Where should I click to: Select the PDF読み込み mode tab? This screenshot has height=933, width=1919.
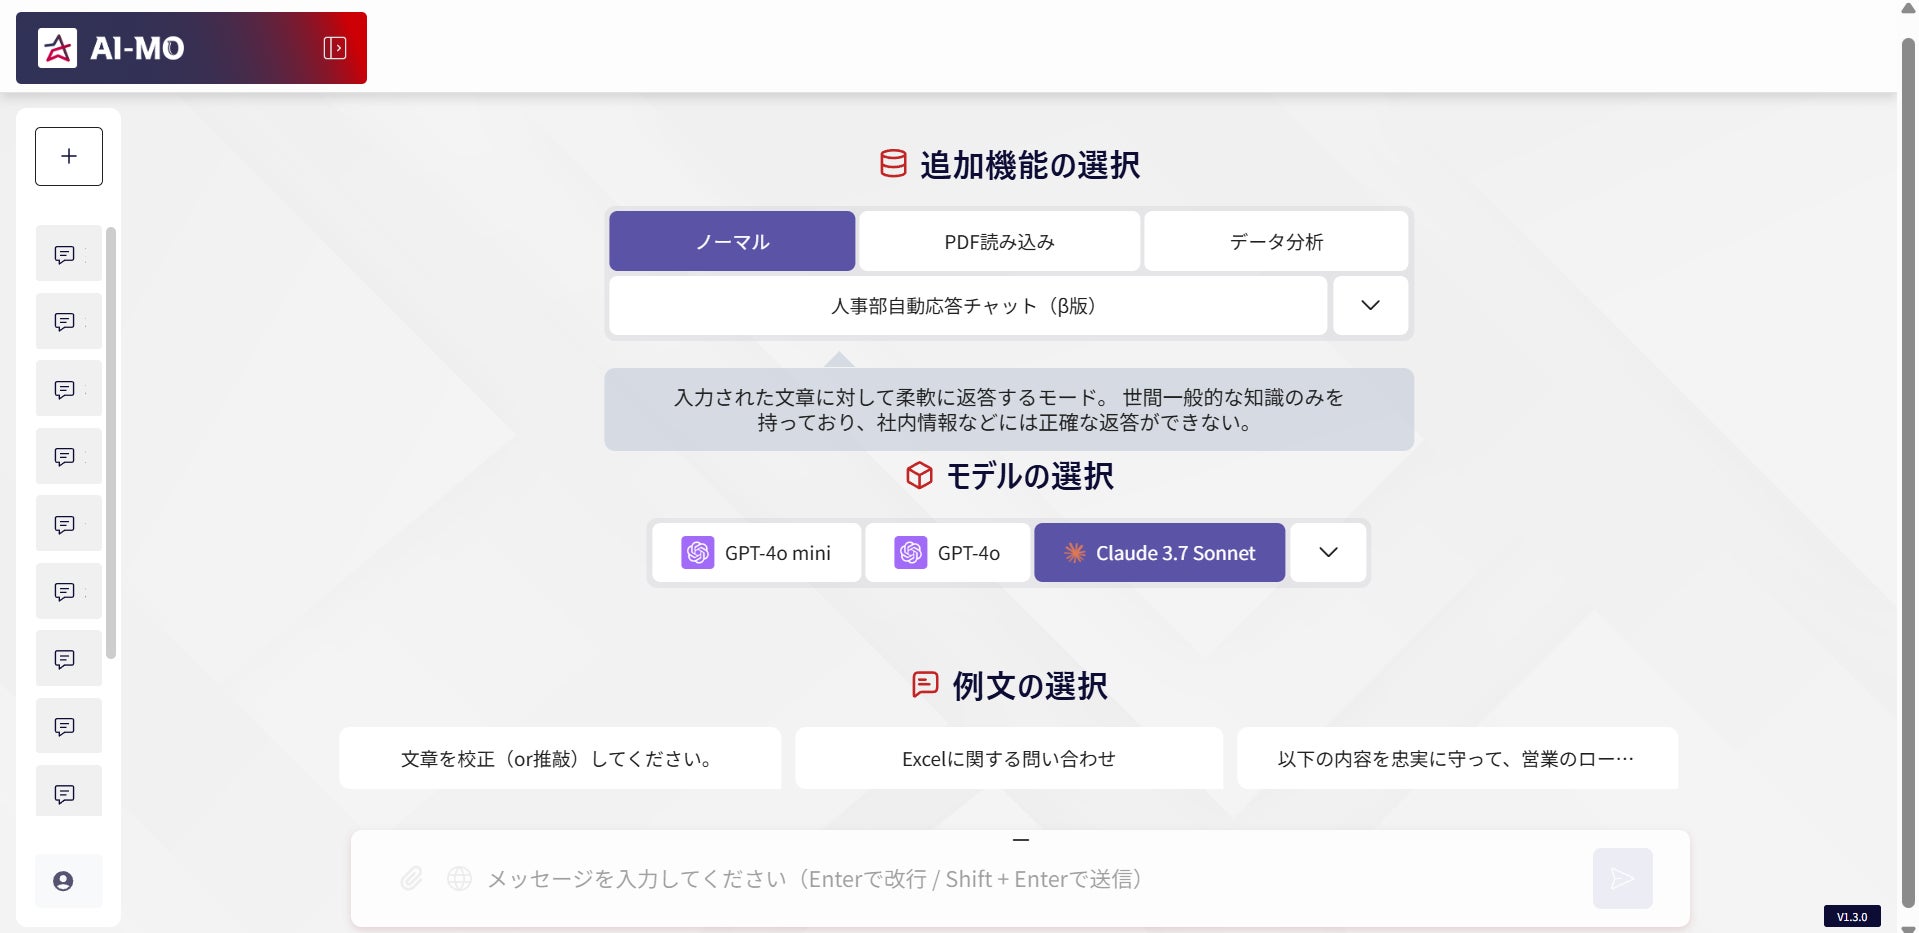(x=999, y=241)
